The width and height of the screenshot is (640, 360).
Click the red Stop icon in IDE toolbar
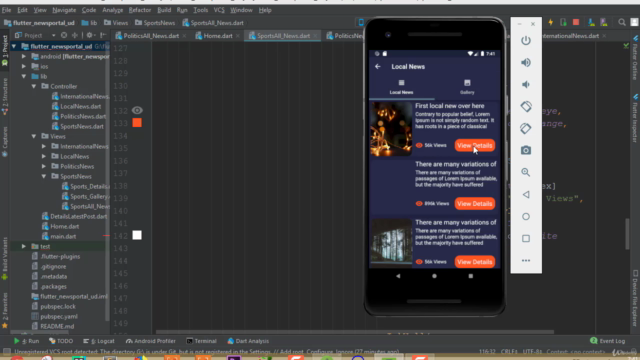[576, 22]
